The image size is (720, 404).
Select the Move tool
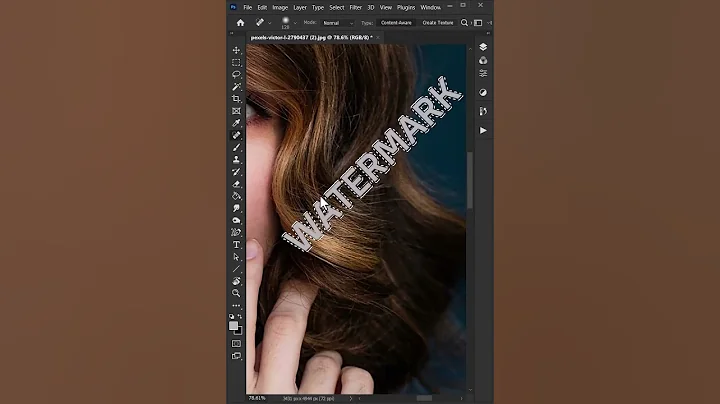click(x=236, y=50)
